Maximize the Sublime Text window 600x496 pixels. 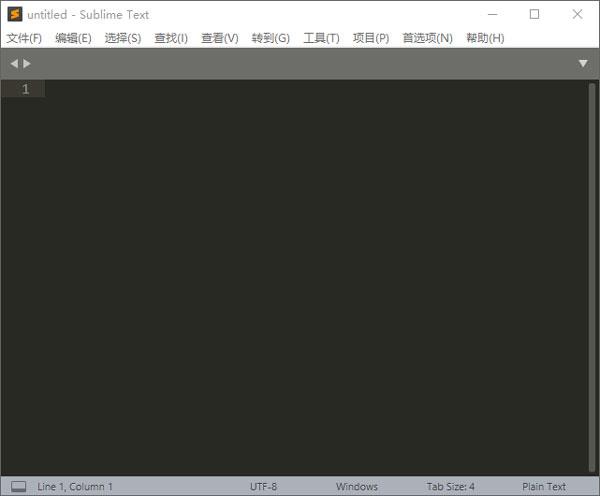(535, 15)
